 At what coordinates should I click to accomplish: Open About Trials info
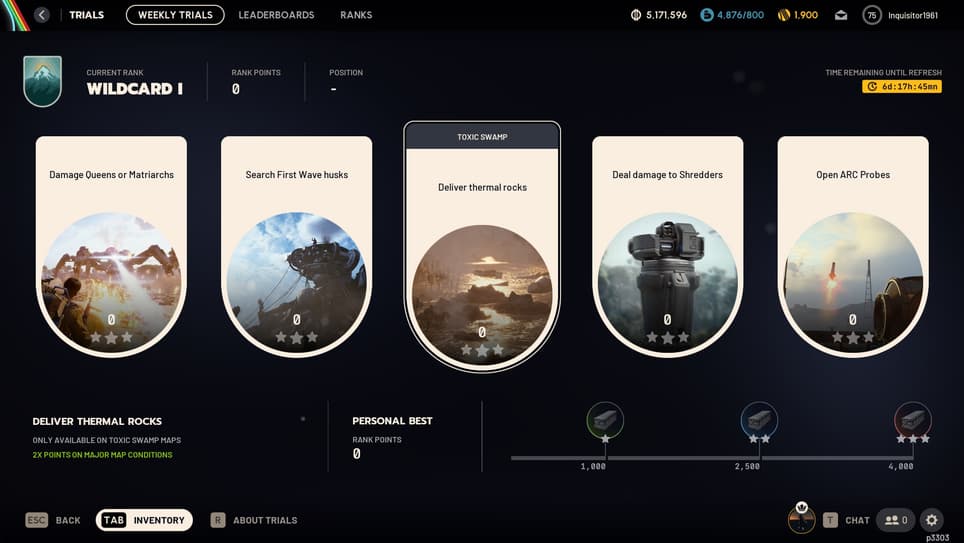tap(254, 520)
